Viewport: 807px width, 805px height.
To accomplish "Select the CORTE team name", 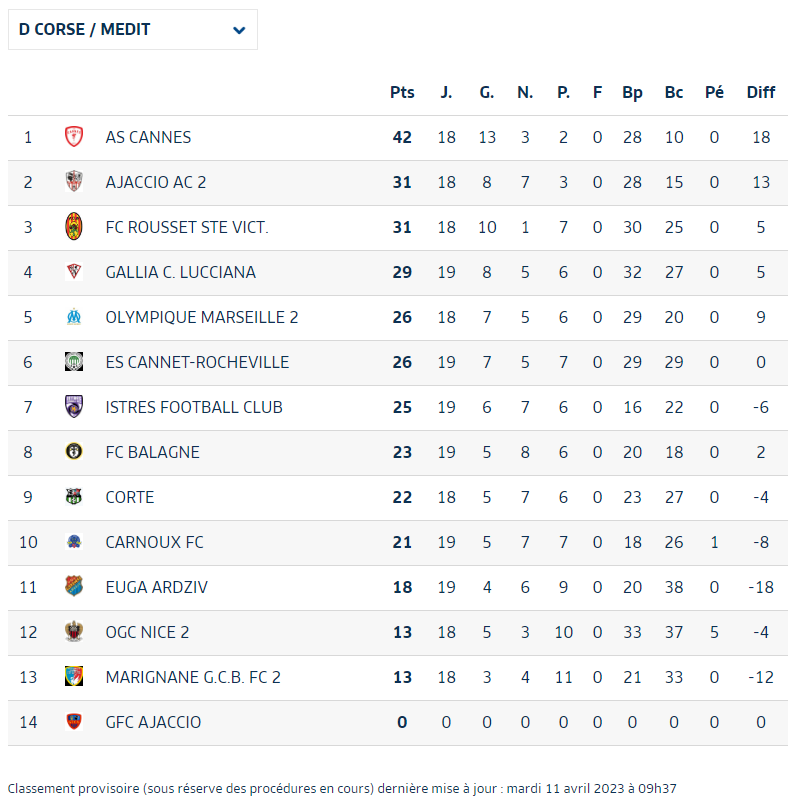I will tap(130, 497).
